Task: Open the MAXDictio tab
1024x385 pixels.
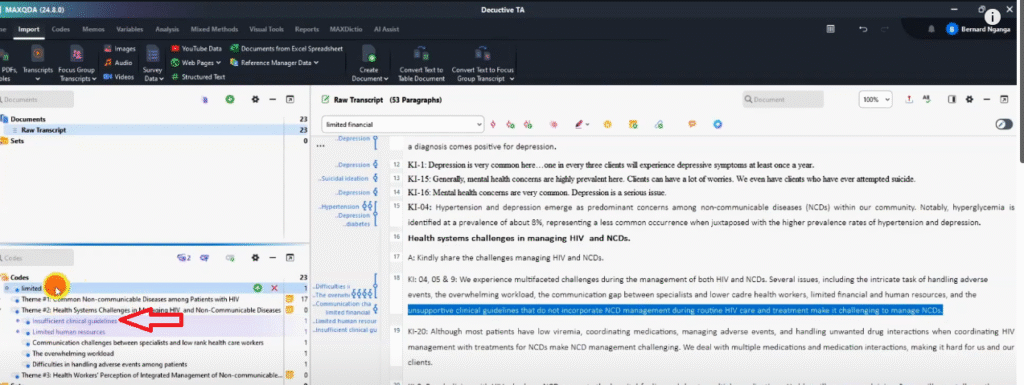Action: 345,29
